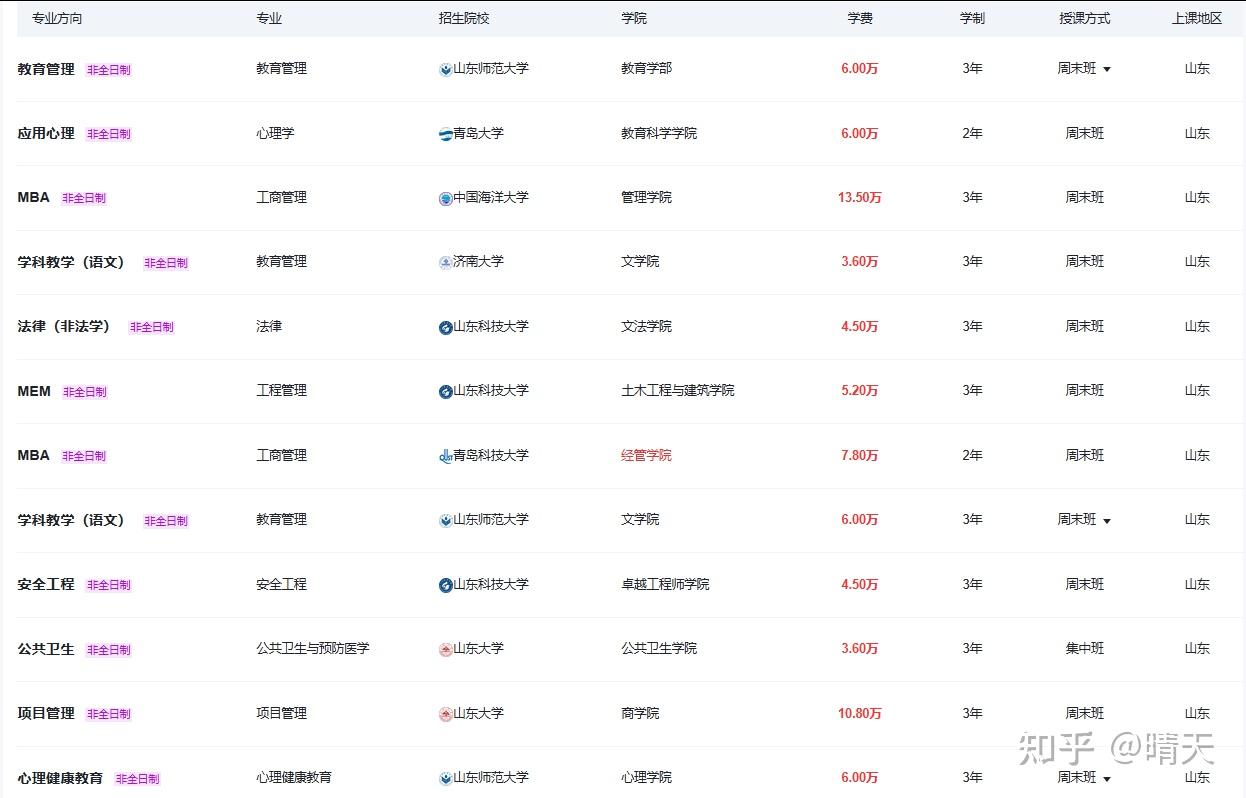Click 青岛大学 logo icon
Screen dimensions: 1246x798
pyautogui.click(x=445, y=134)
